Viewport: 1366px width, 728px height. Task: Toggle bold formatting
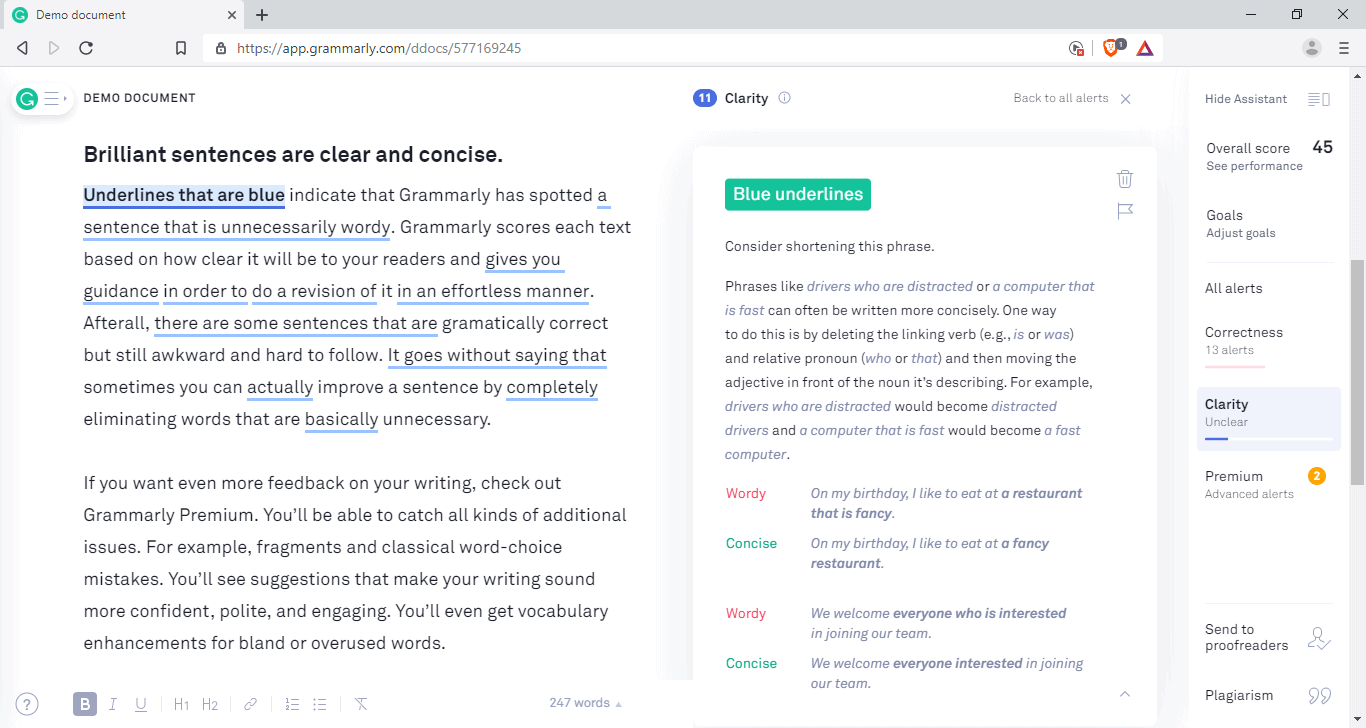pyautogui.click(x=85, y=704)
